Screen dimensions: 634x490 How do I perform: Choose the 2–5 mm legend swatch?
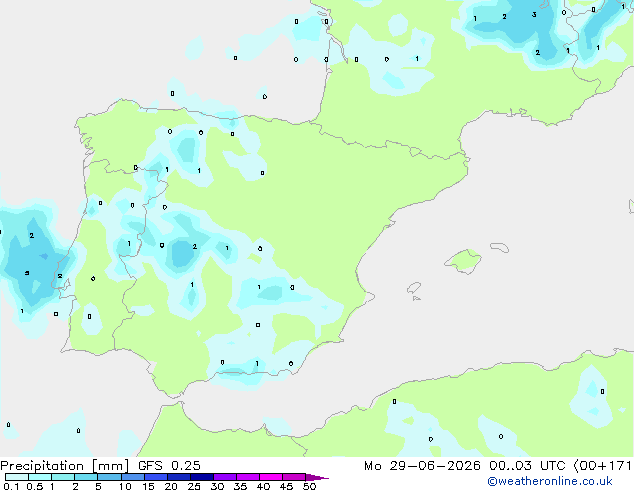(86, 477)
